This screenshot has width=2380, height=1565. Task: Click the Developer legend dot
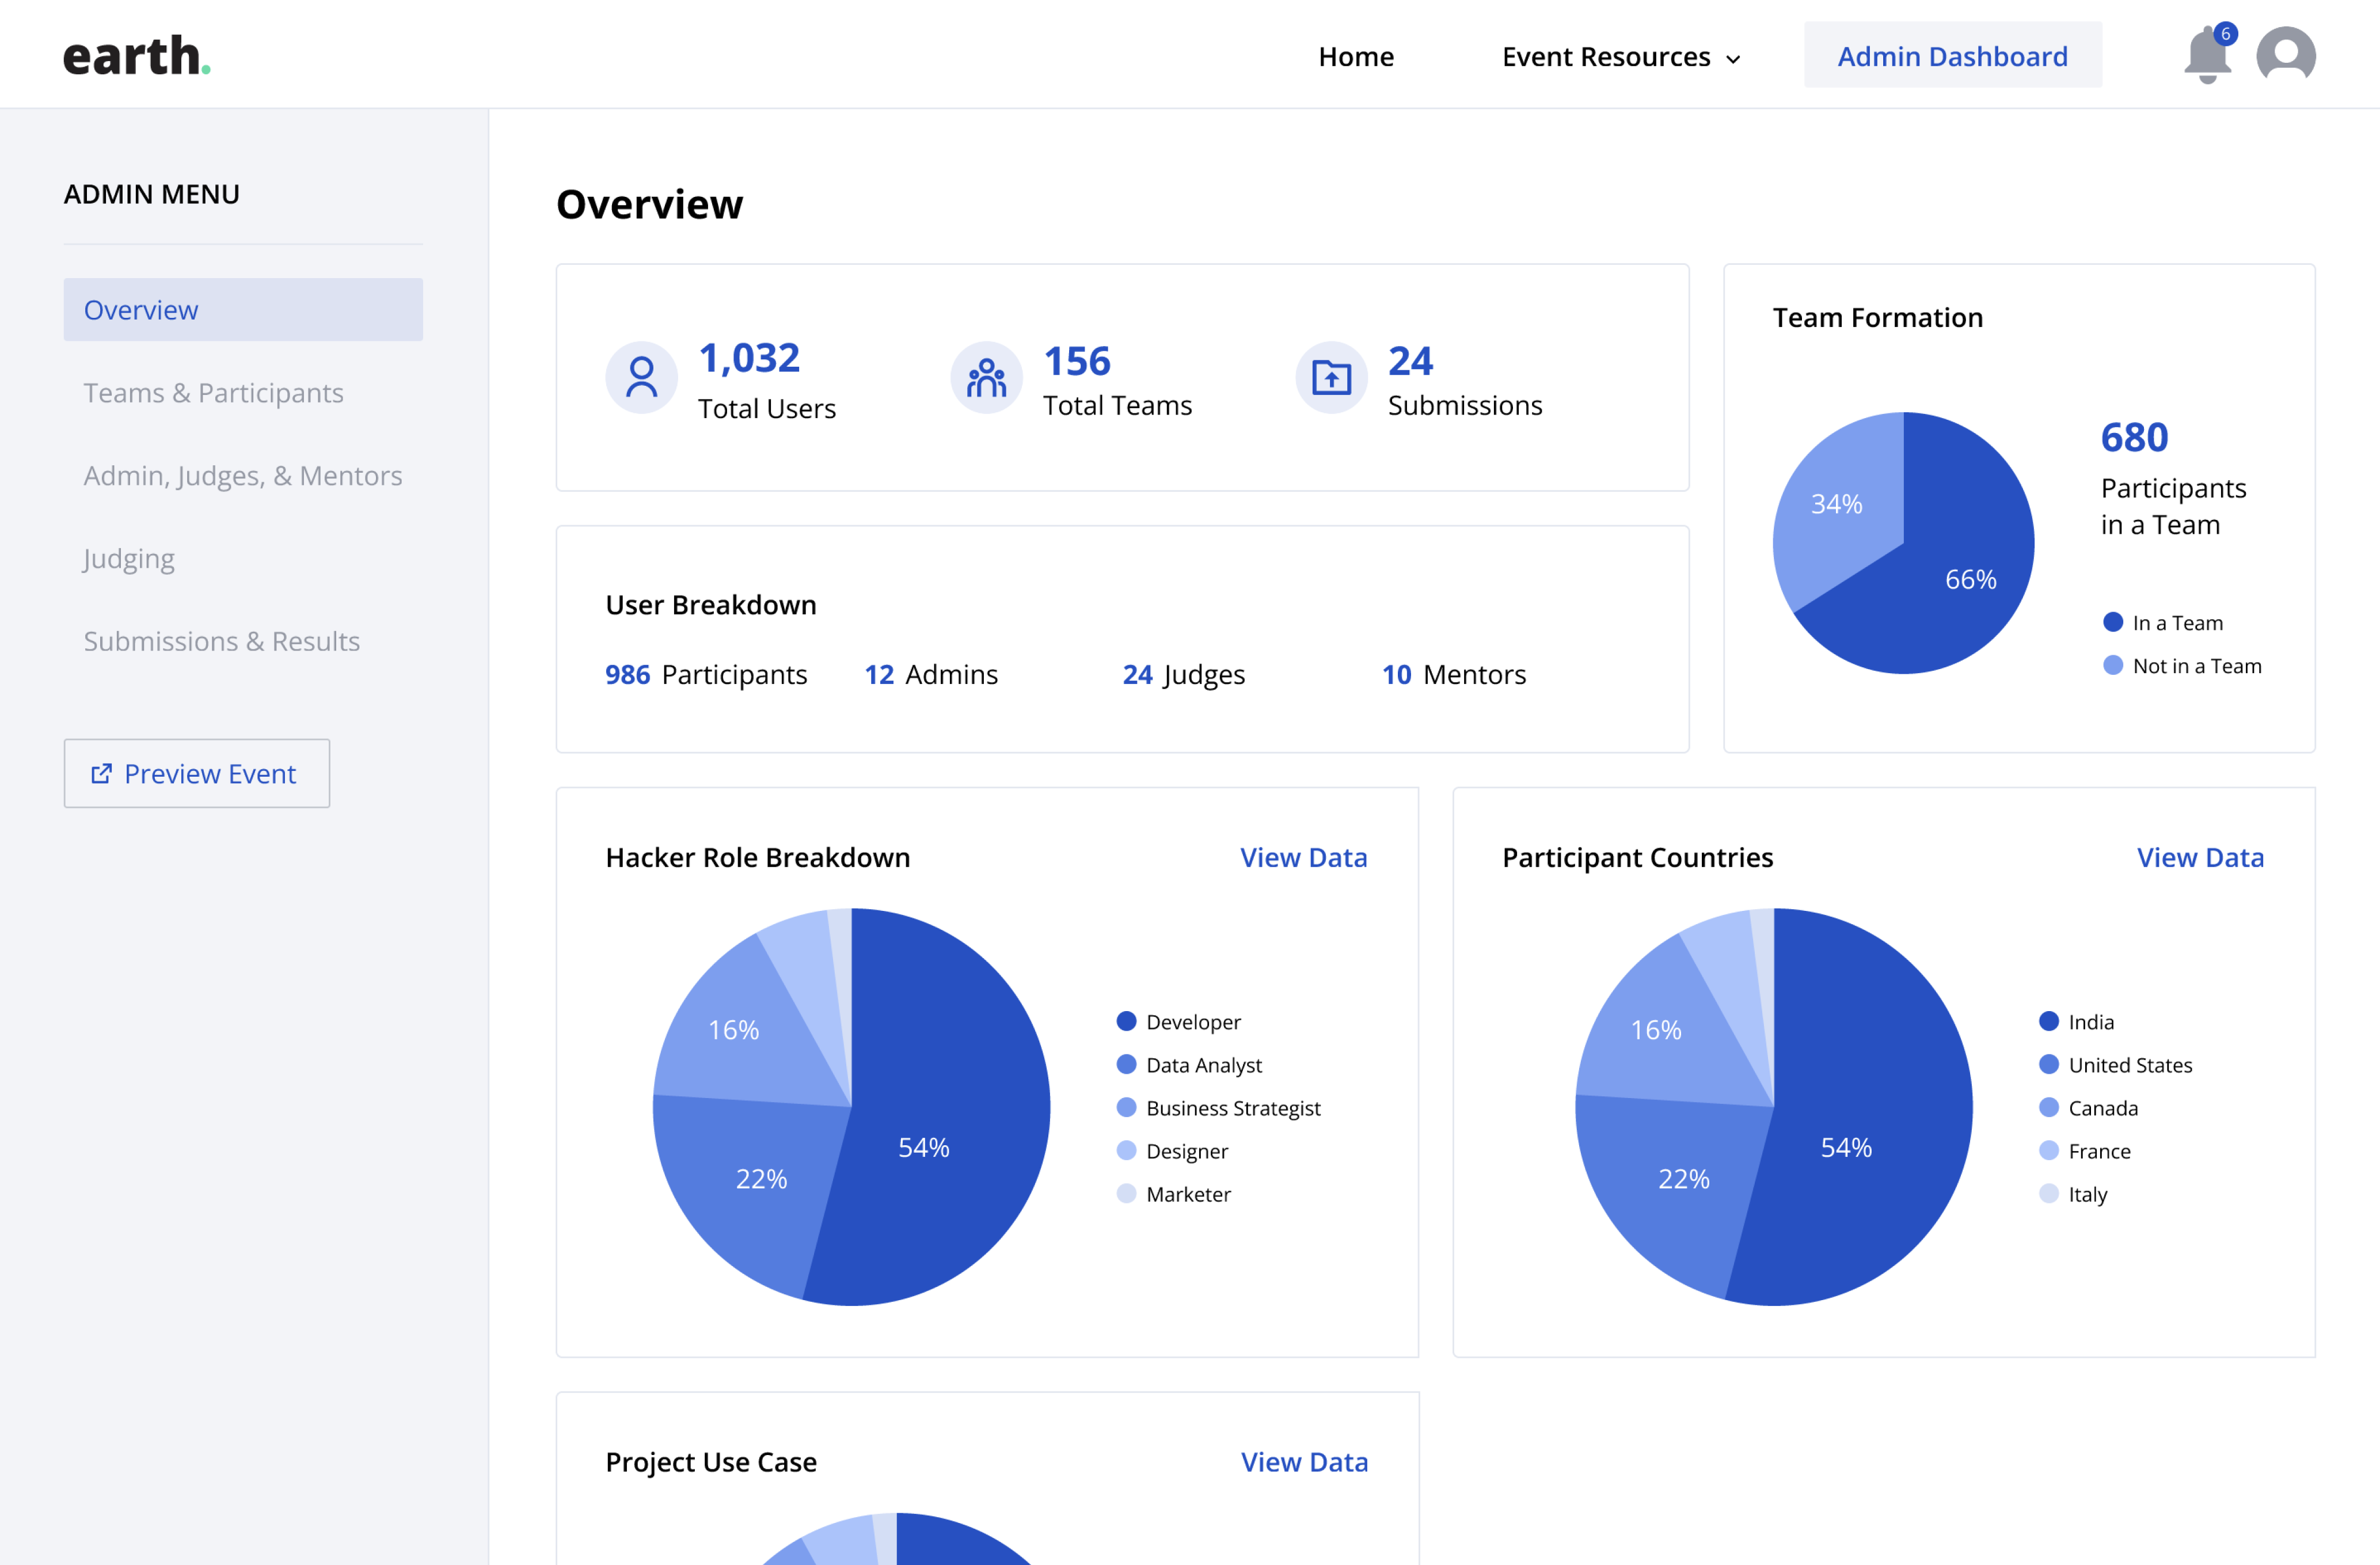pyautogui.click(x=1126, y=1021)
